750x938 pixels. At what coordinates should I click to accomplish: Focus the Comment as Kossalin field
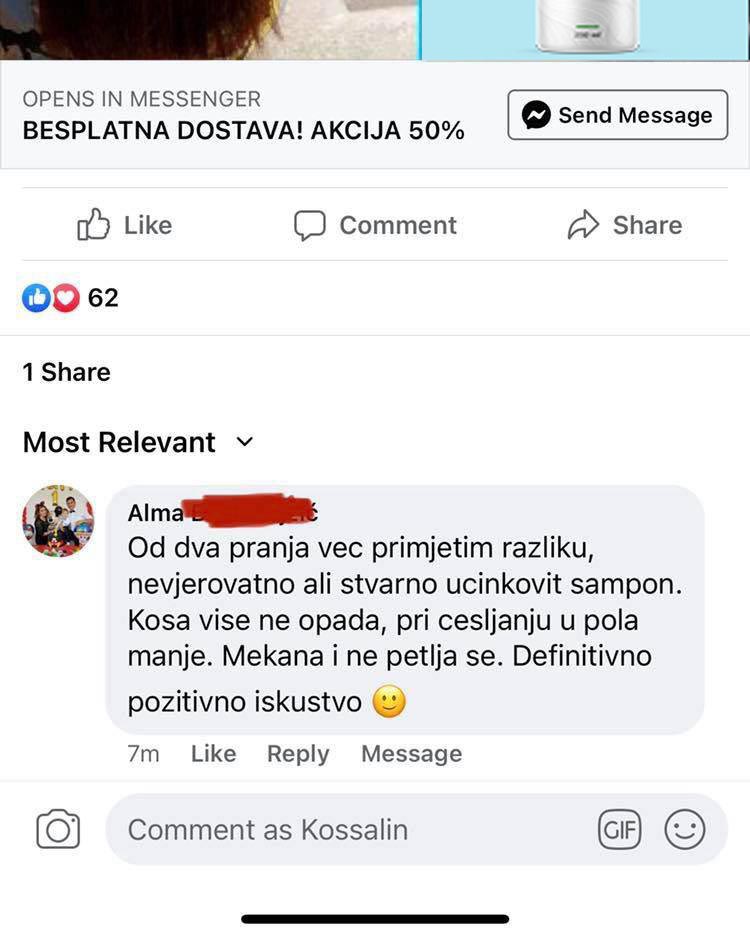tap(350, 829)
